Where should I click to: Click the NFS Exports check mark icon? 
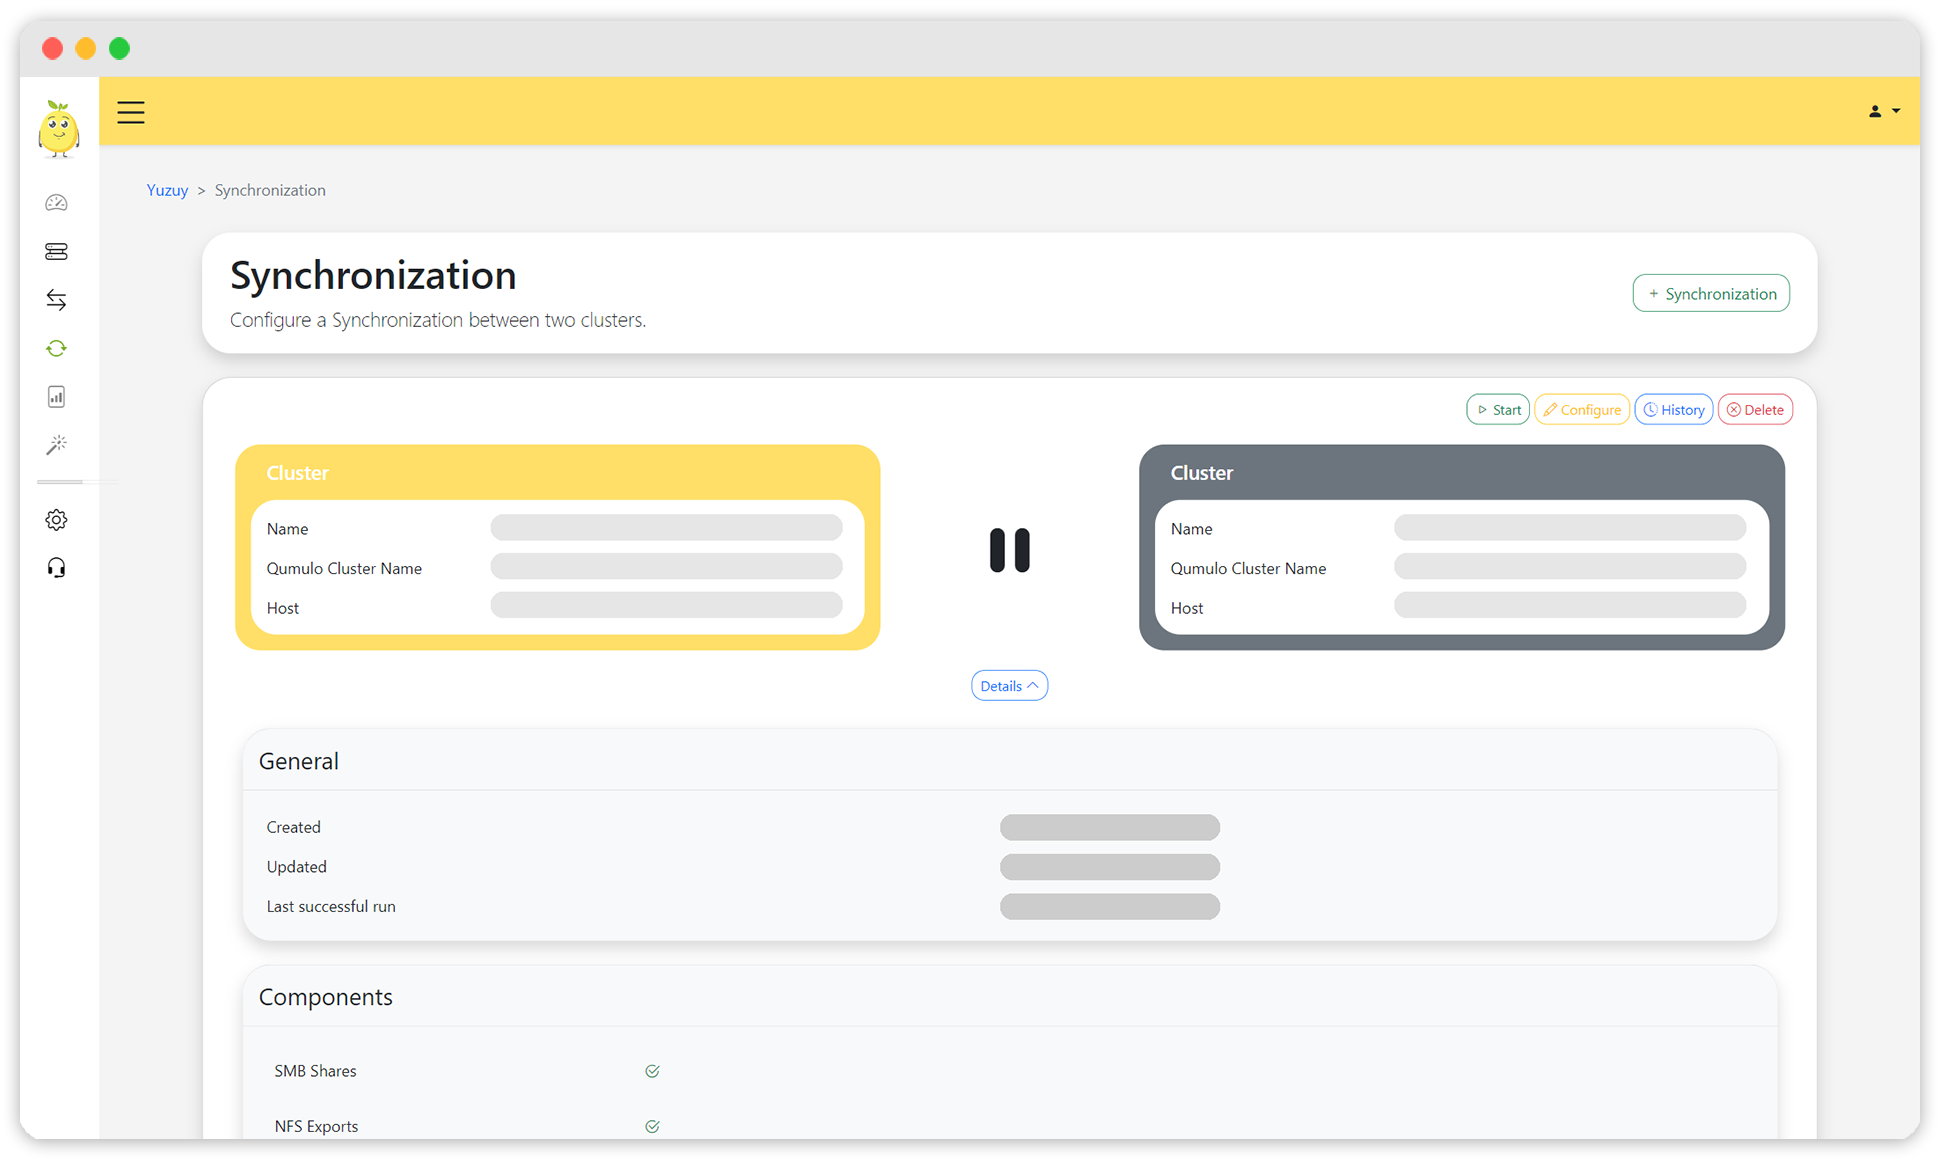[652, 1126]
